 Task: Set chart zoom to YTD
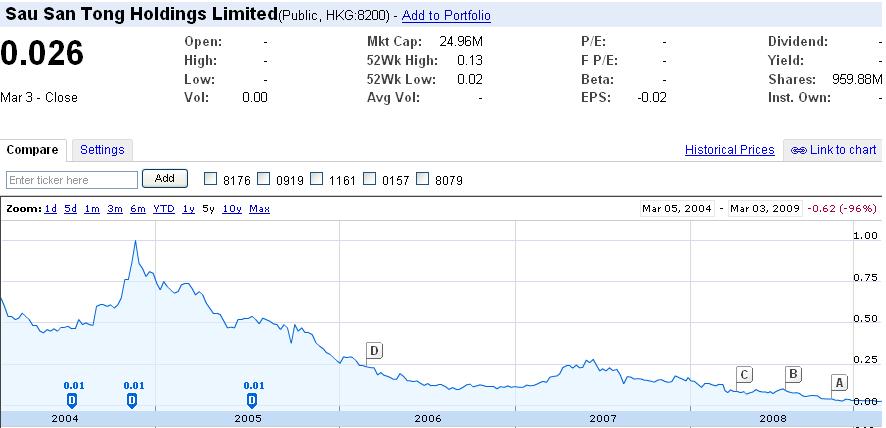[x=164, y=209]
